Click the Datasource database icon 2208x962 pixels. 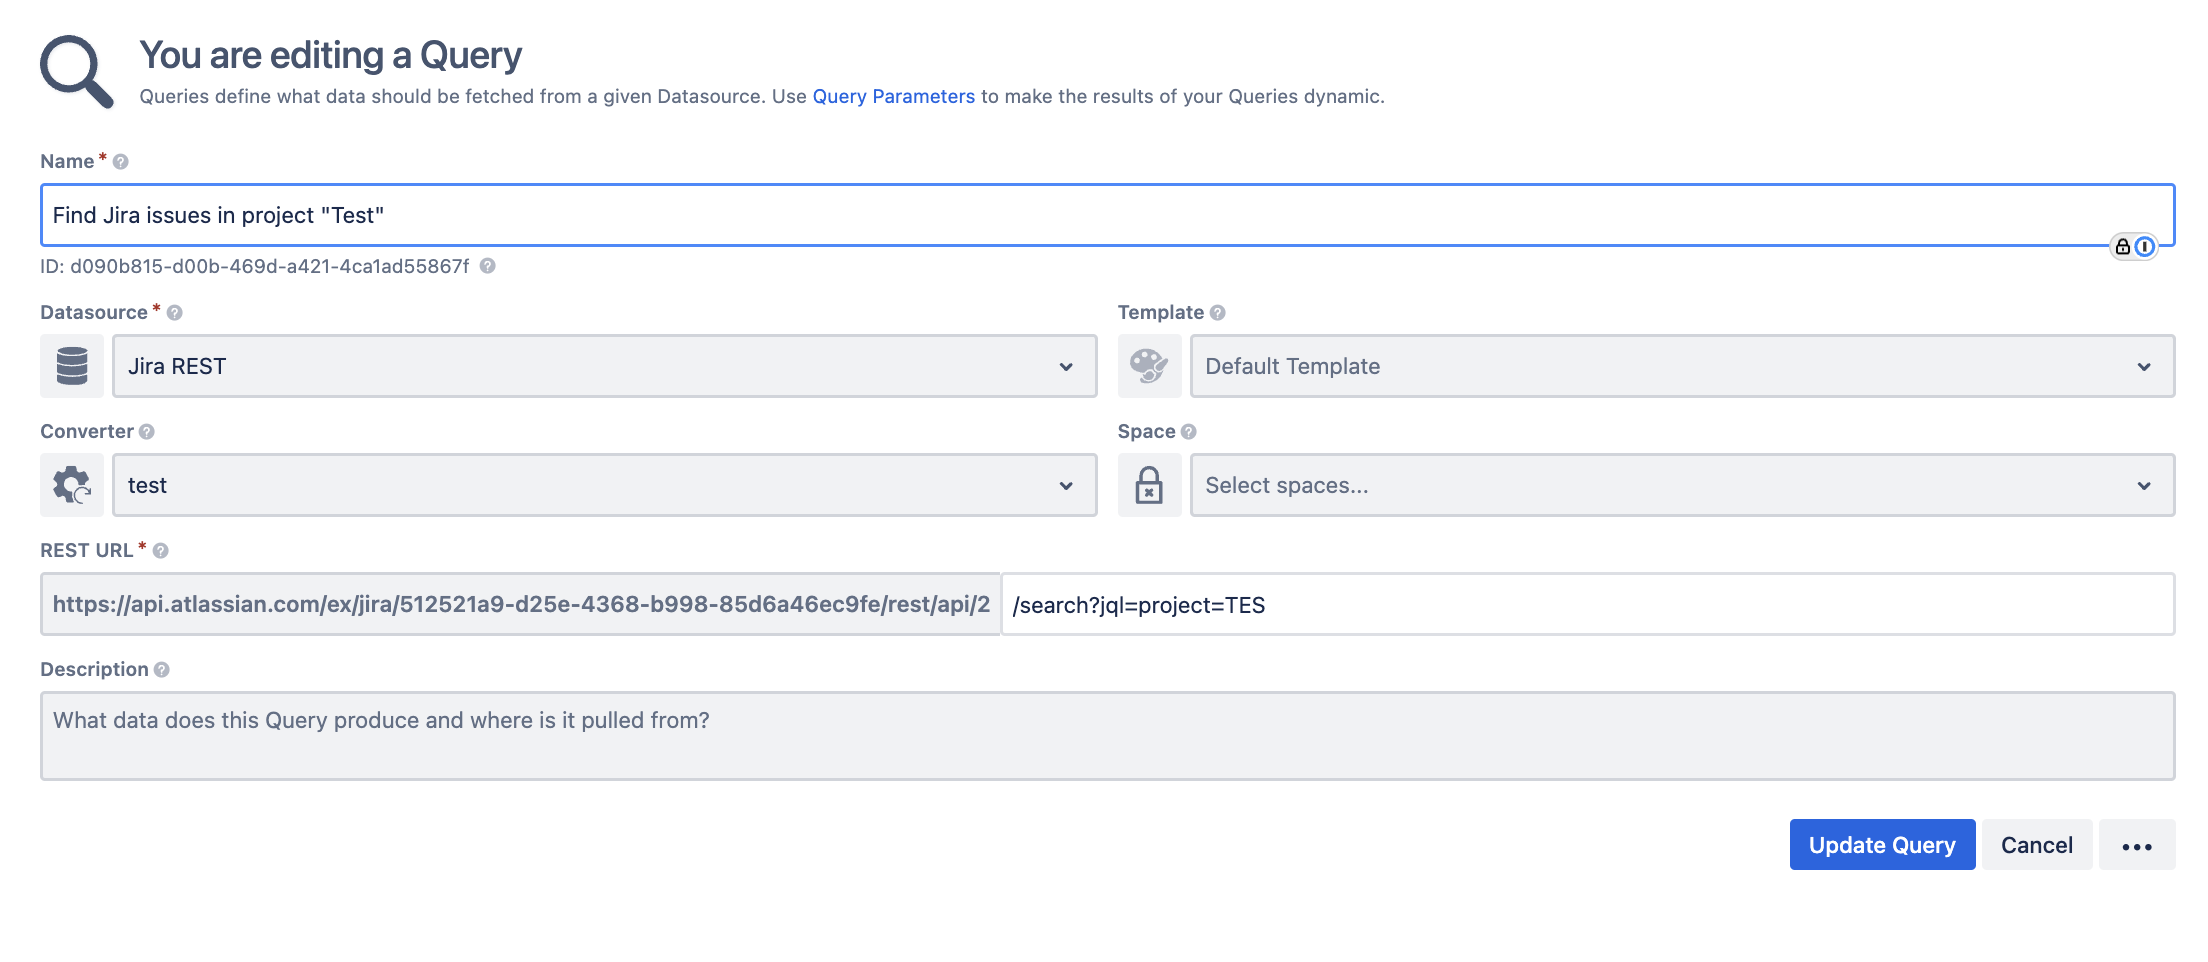[x=72, y=366]
